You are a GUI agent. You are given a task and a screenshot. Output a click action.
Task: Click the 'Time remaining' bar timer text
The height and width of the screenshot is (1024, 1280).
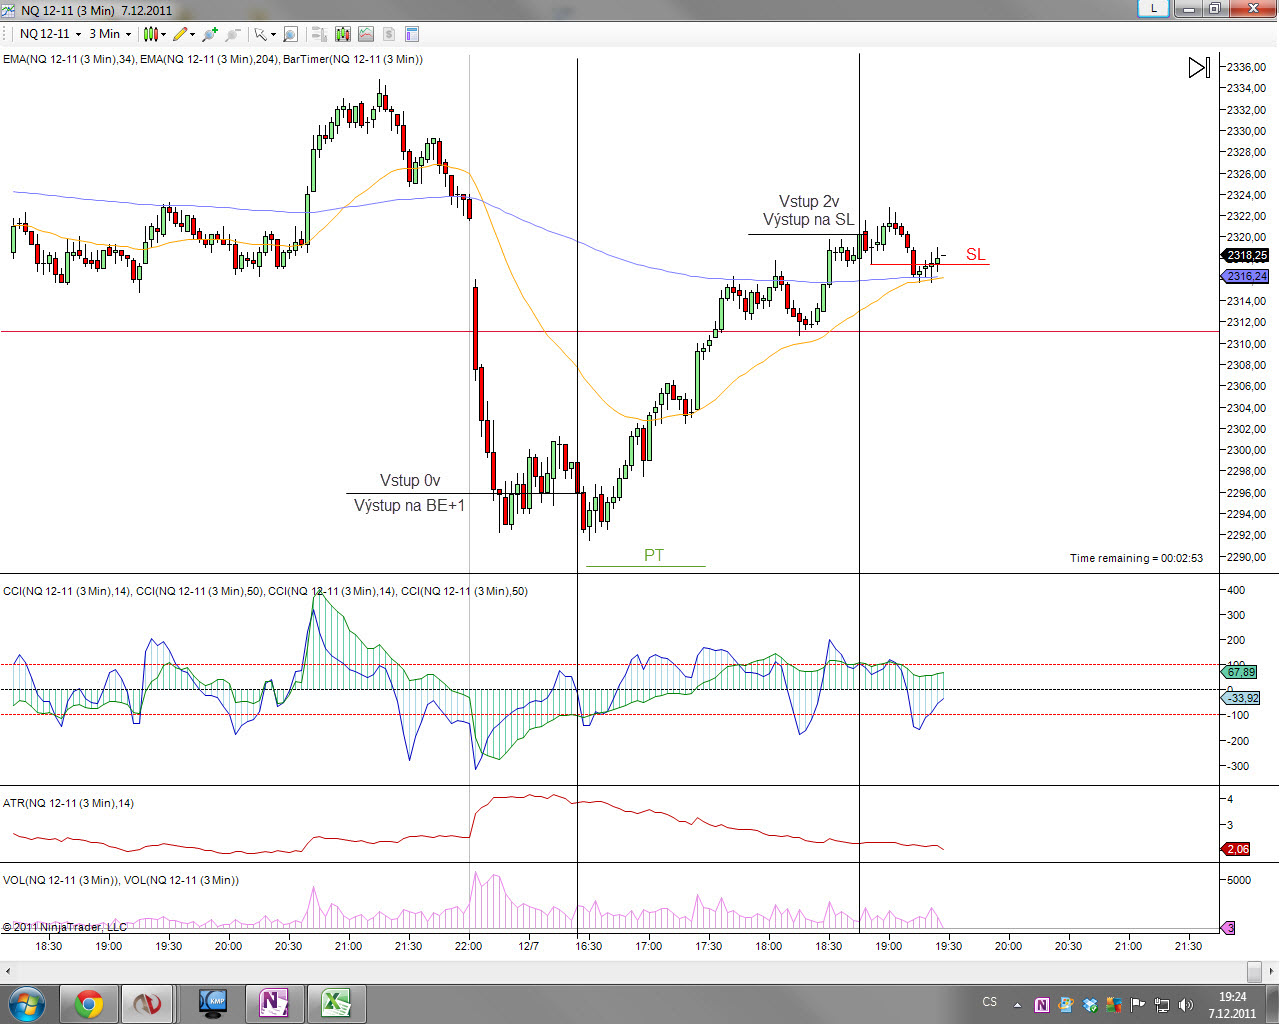(1136, 558)
